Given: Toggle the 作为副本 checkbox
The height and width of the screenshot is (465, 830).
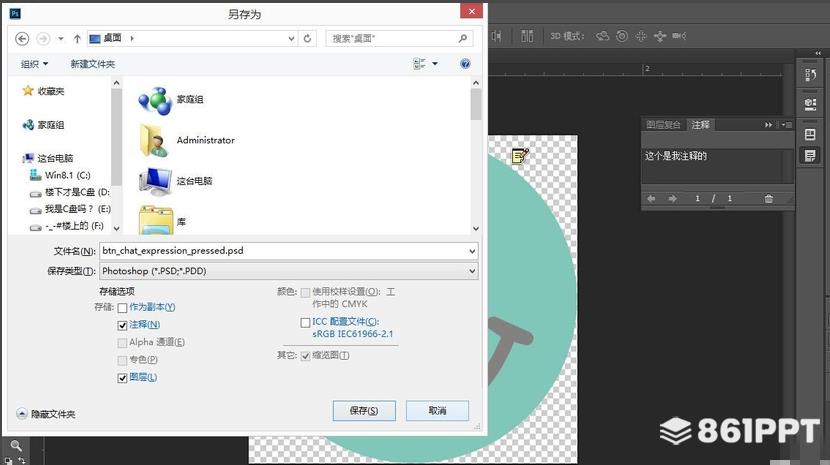Looking at the screenshot, I should (122, 308).
